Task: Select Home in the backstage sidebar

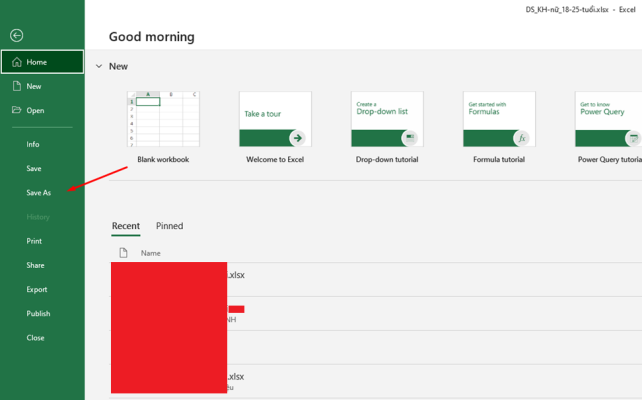Action: 42,62
